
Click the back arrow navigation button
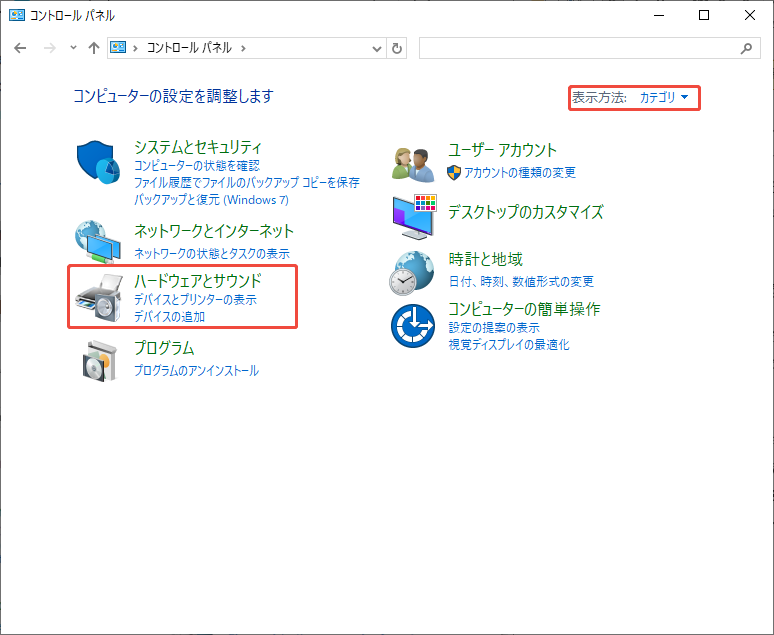[x=20, y=48]
